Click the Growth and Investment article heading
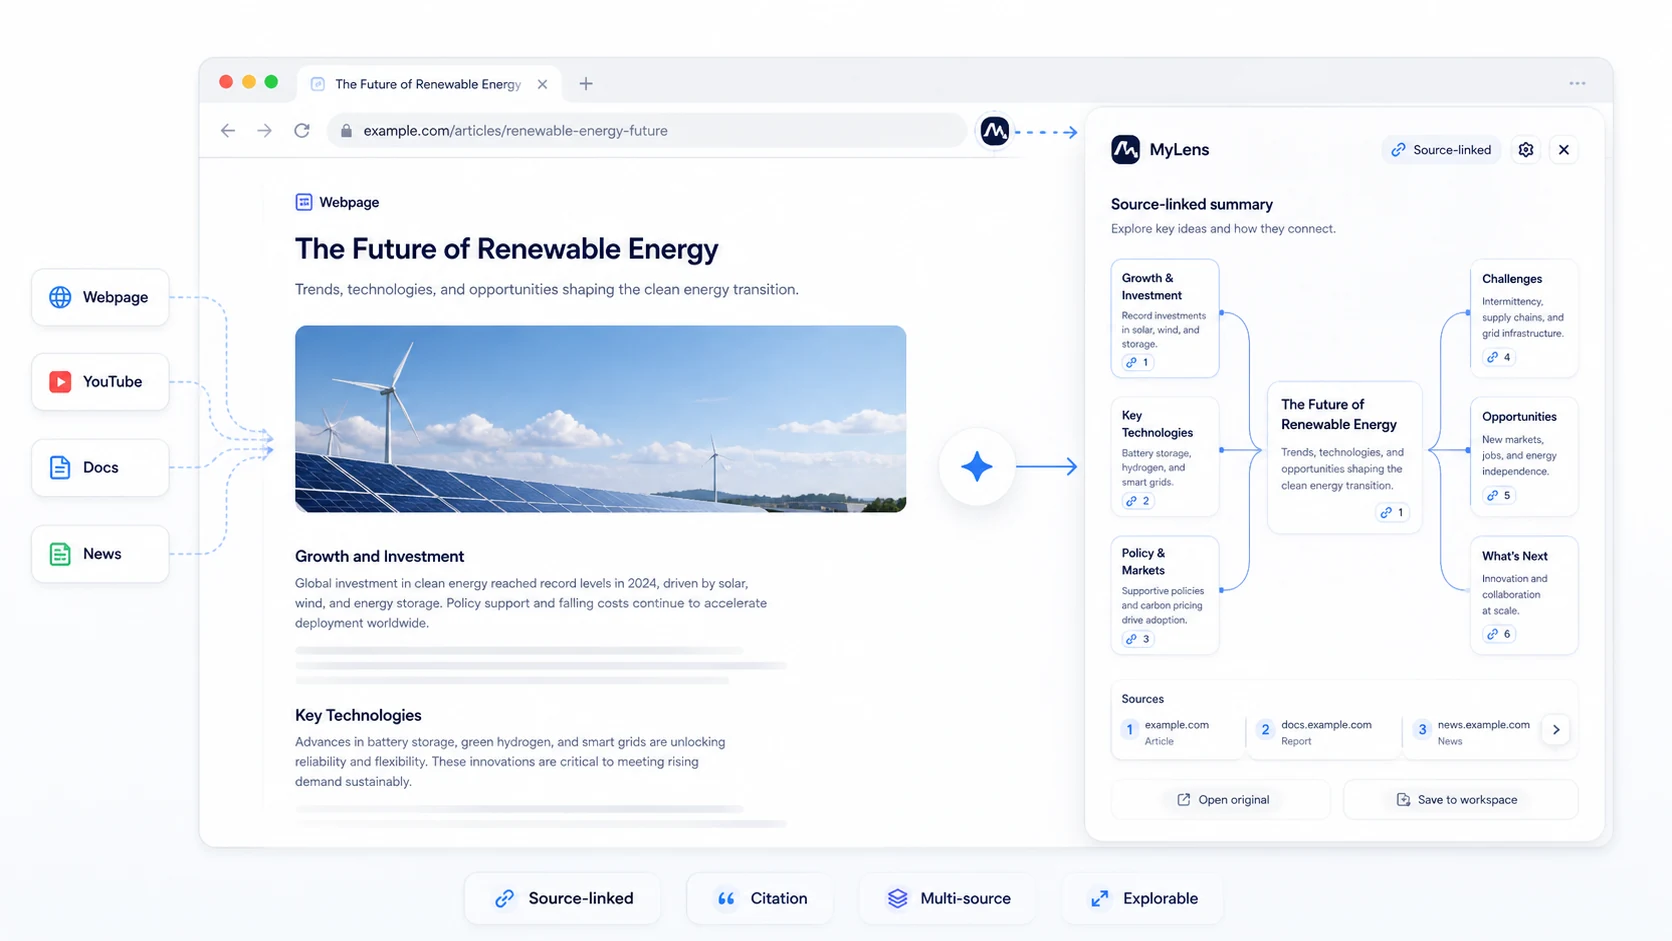Viewport: 1672px width, 941px height. pyautogui.click(x=379, y=557)
